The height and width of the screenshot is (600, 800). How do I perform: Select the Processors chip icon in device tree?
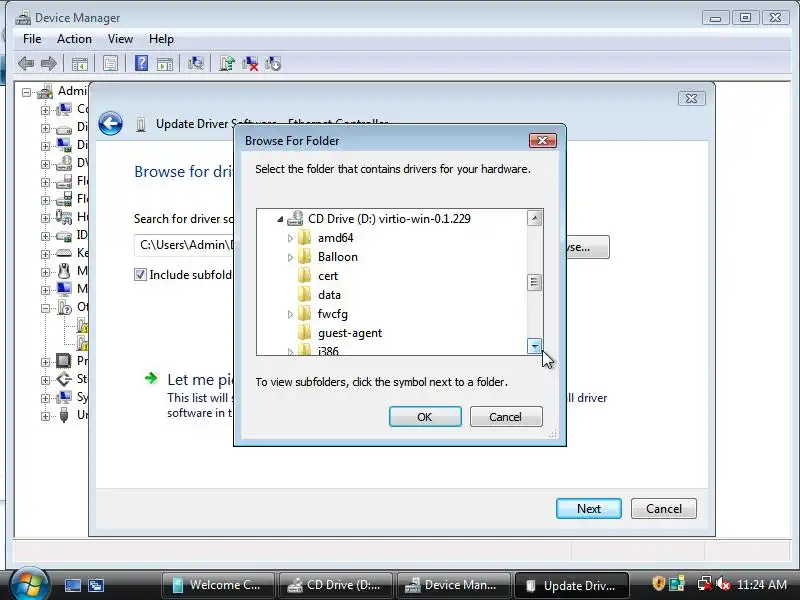[64, 361]
